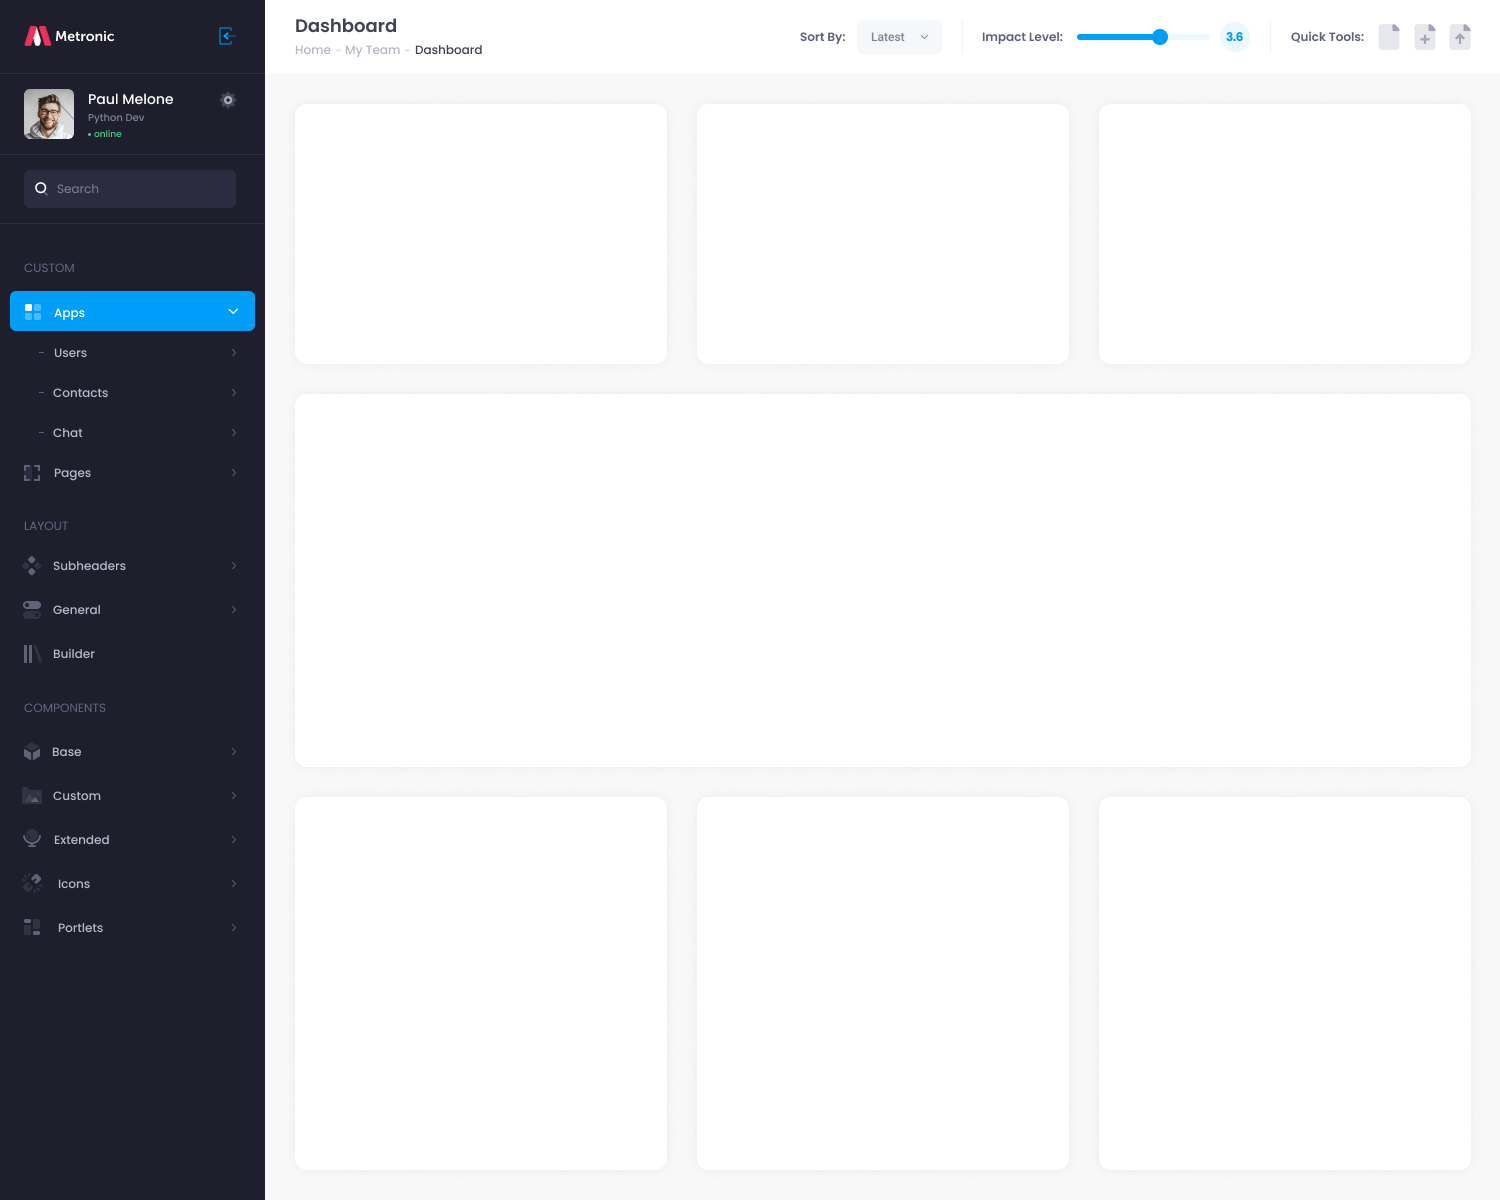Open the General layout menu
Screen dimensions: 1500x1200
(77, 610)
